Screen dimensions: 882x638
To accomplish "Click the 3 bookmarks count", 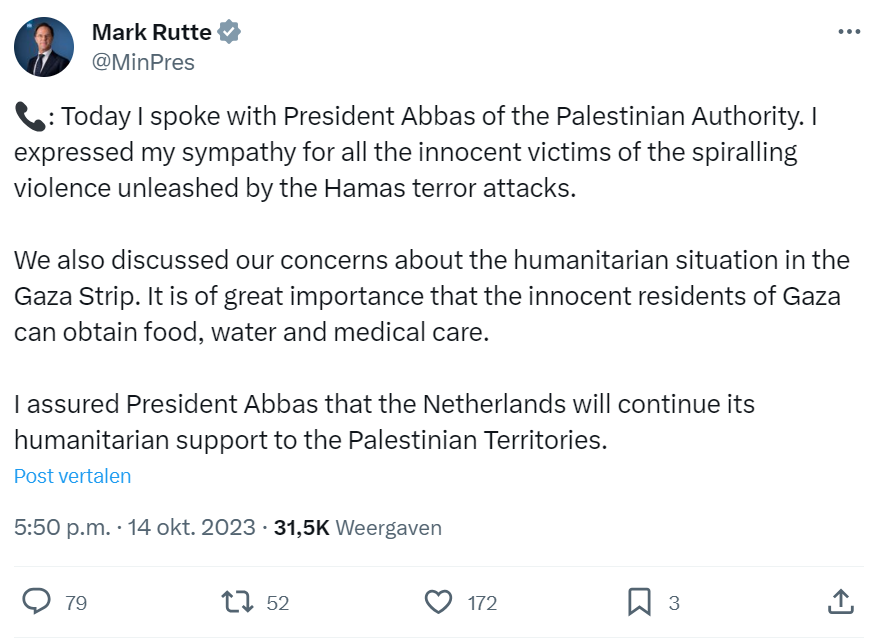I will click(674, 603).
